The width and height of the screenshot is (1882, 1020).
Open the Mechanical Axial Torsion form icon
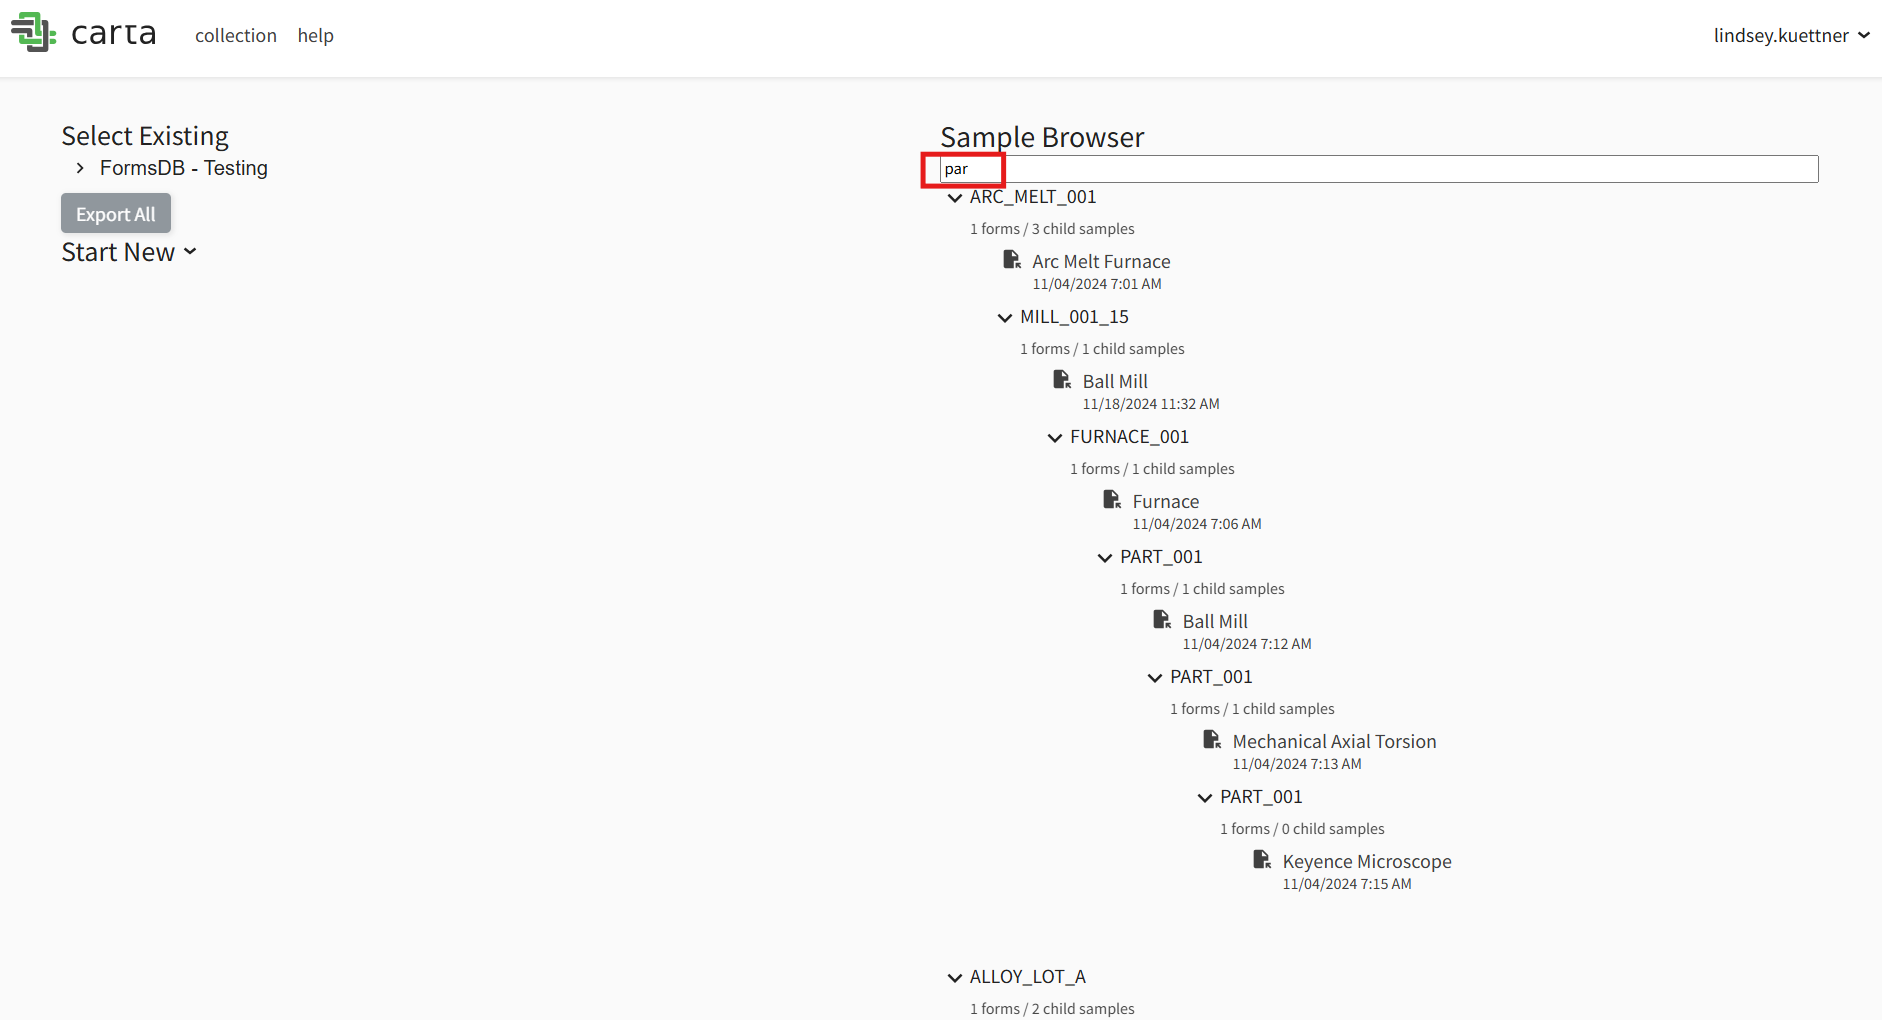tap(1212, 740)
